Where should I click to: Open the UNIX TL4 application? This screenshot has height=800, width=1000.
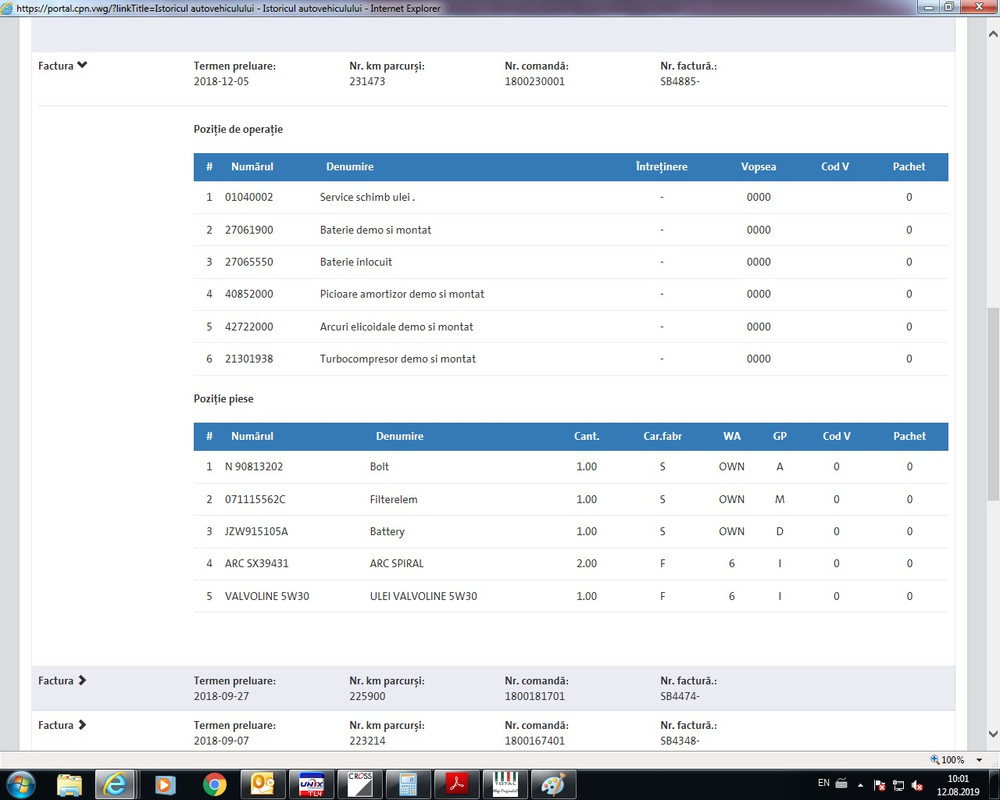pyautogui.click(x=311, y=784)
